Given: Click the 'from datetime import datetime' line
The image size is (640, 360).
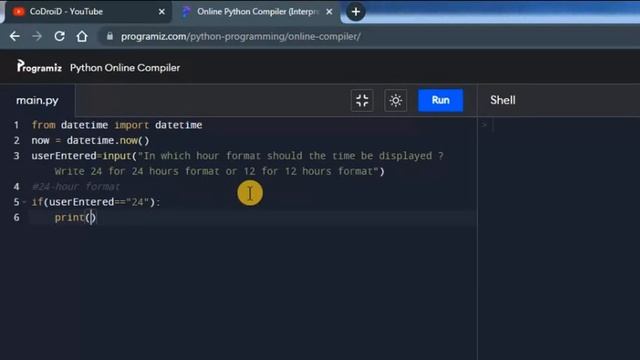Looking at the screenshot, I should click(117, 125).
